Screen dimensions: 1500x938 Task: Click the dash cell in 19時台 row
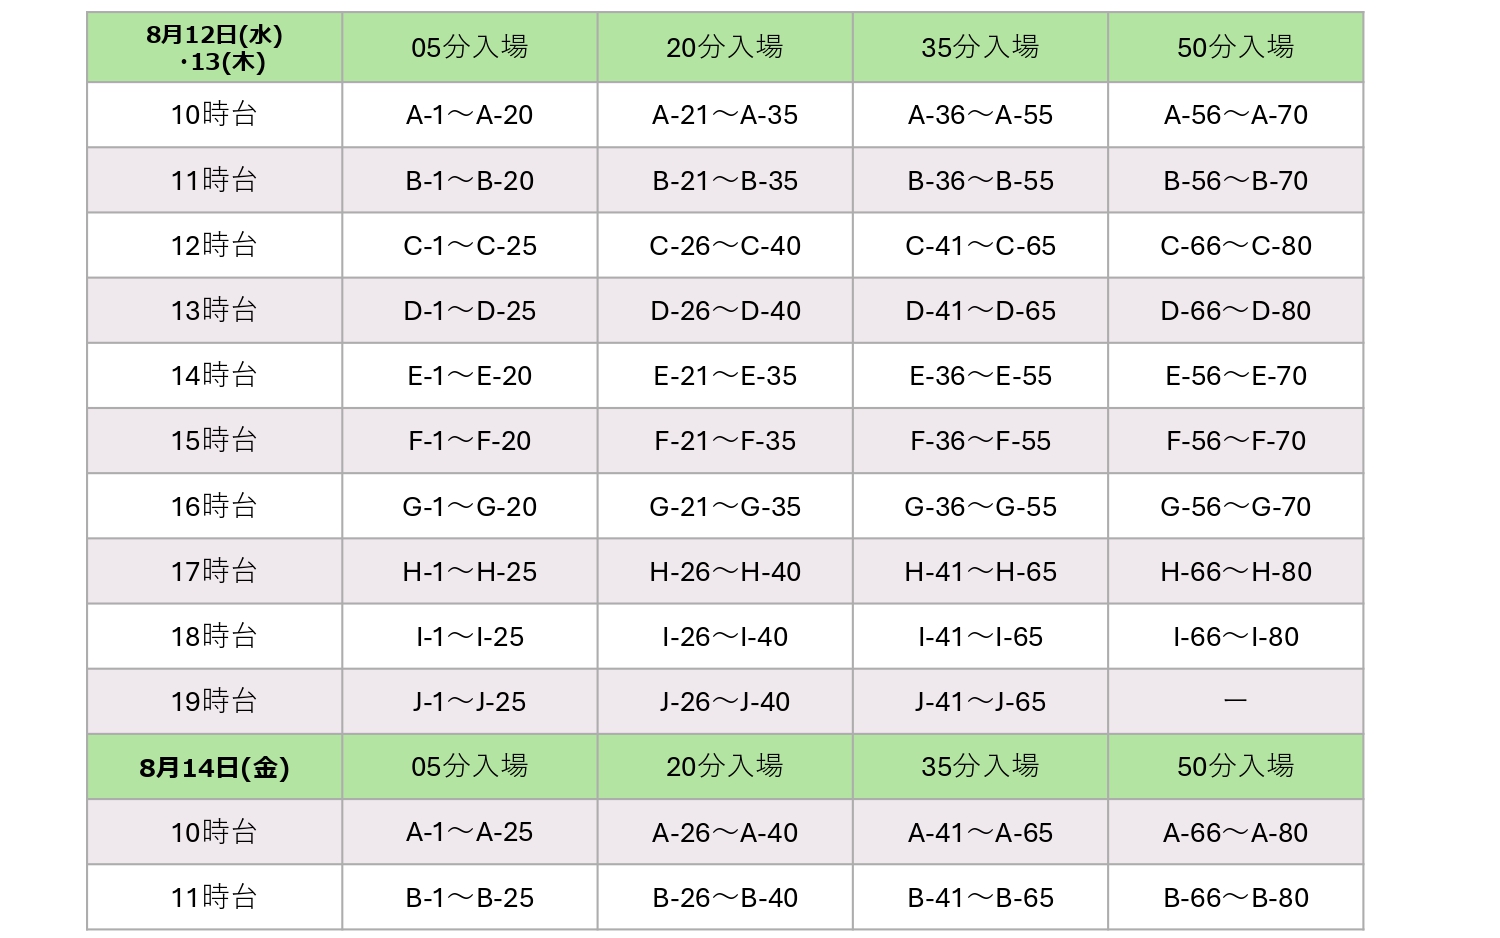(x=1235, y=701)
